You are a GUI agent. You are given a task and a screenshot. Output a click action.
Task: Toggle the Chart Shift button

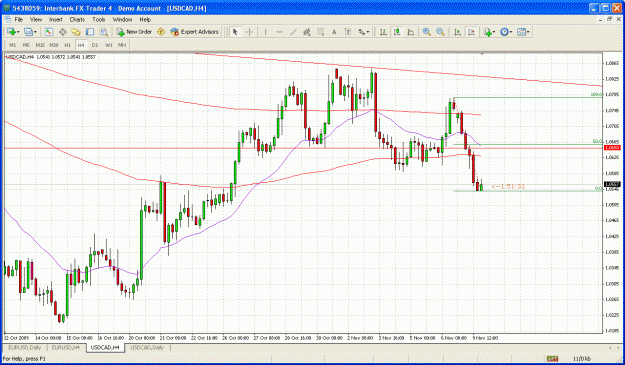click(x=471, y=32)
